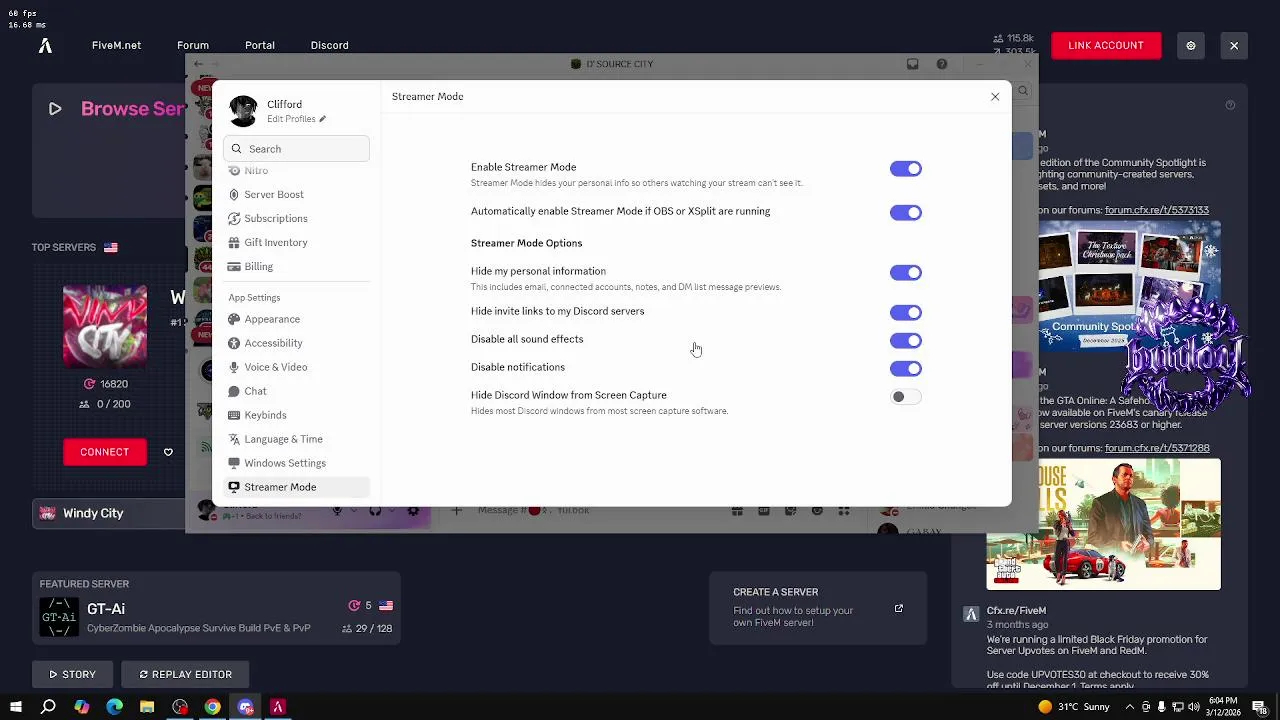Open FiveM.net link in FiveM launcher
The height and width of the screenshot is (720, 1280).
click(x=116, y=45)
